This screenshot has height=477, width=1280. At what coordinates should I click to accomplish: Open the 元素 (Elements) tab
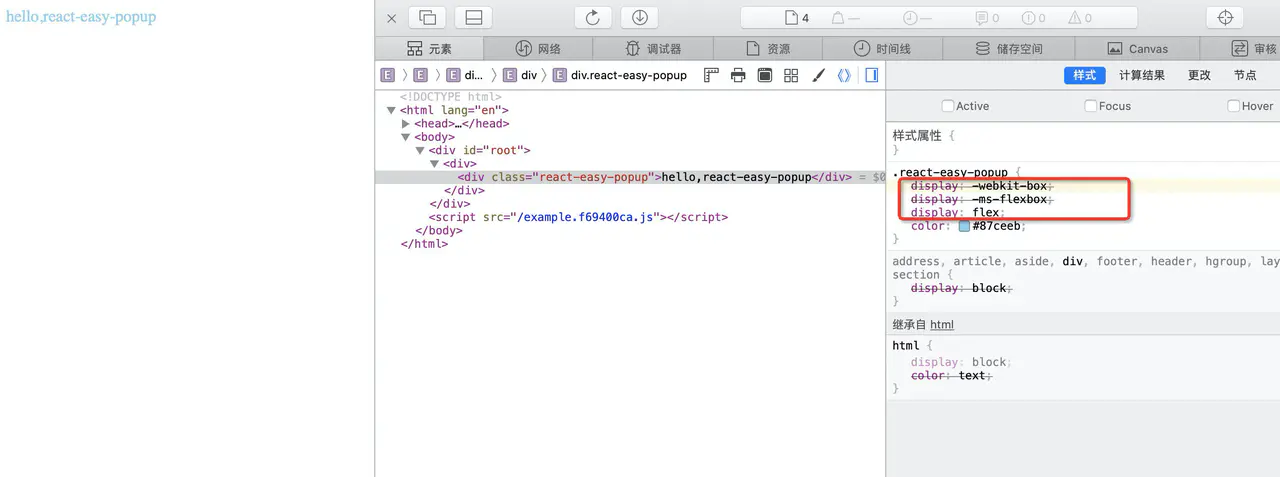click(429, 48)
